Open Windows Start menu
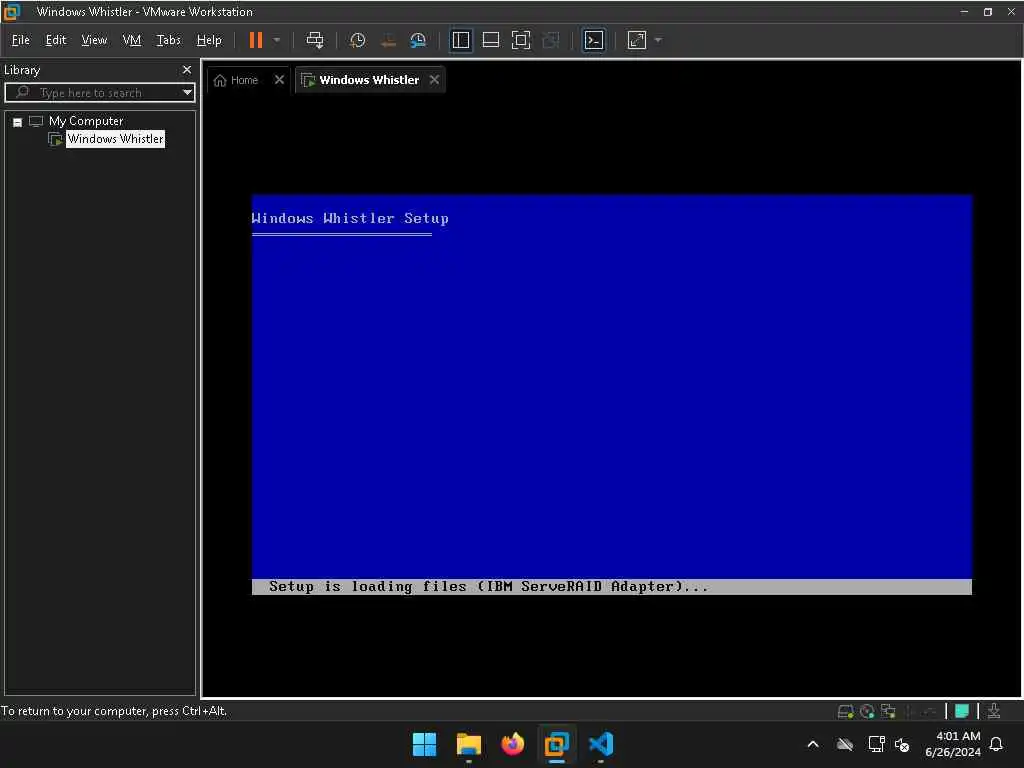Image resolution: width=1024 pixels, height=768 pixels. tap(424, 744)
